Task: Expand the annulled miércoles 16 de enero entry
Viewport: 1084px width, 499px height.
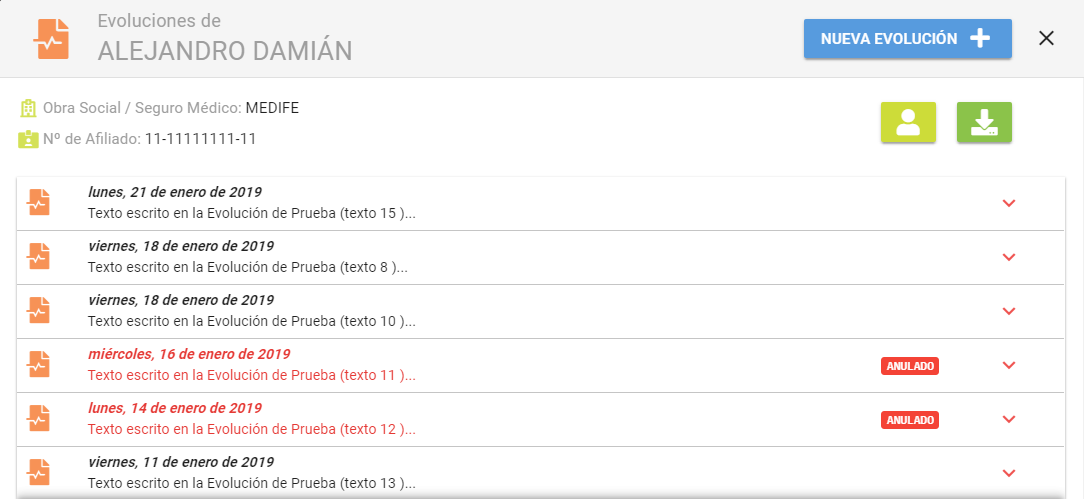Action: (1009, 365)
